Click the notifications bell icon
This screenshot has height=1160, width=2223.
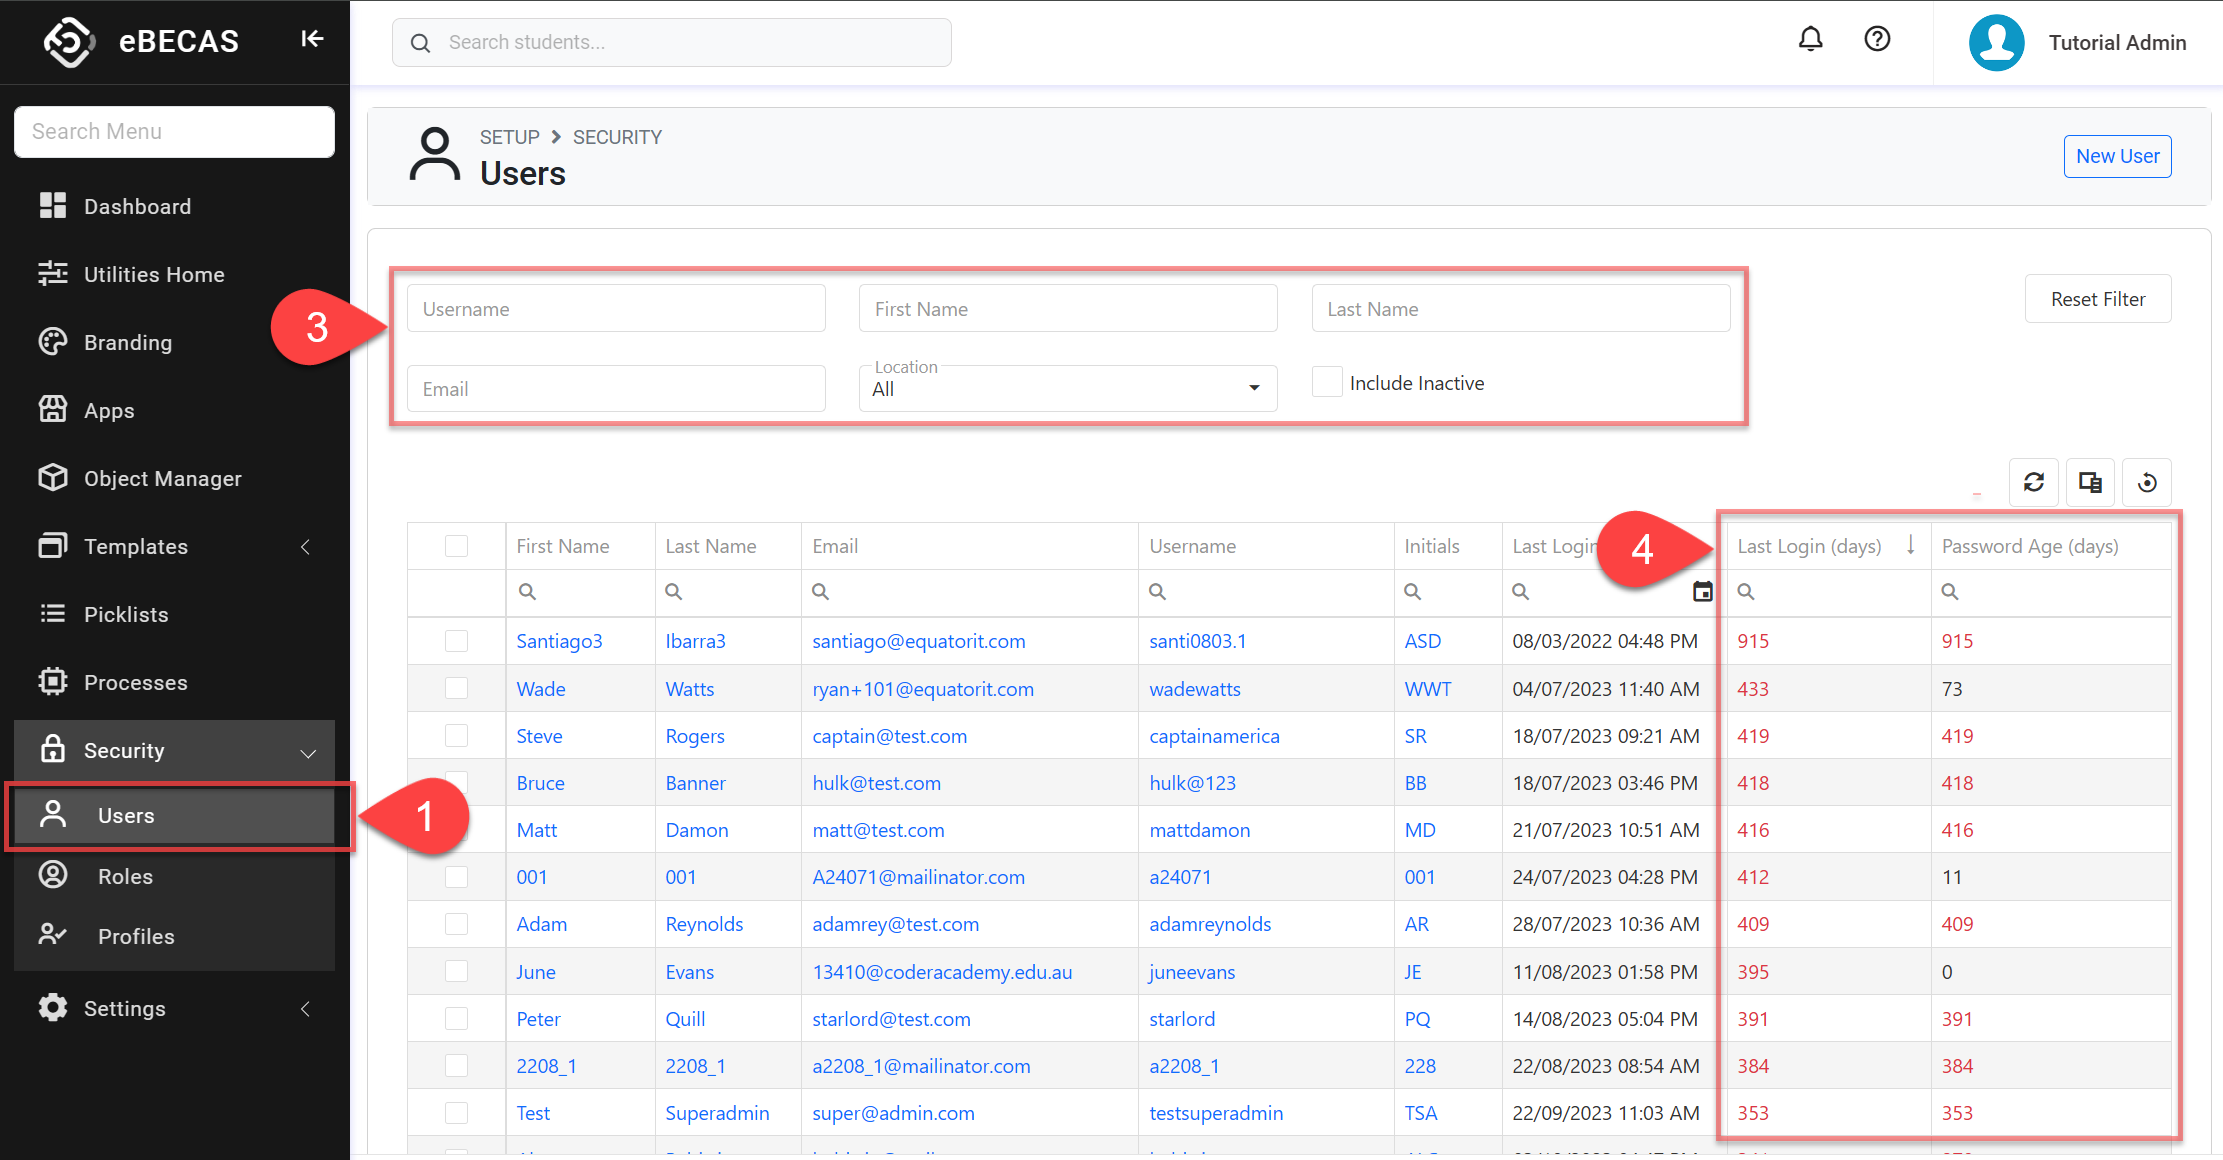click(1810, 40)
